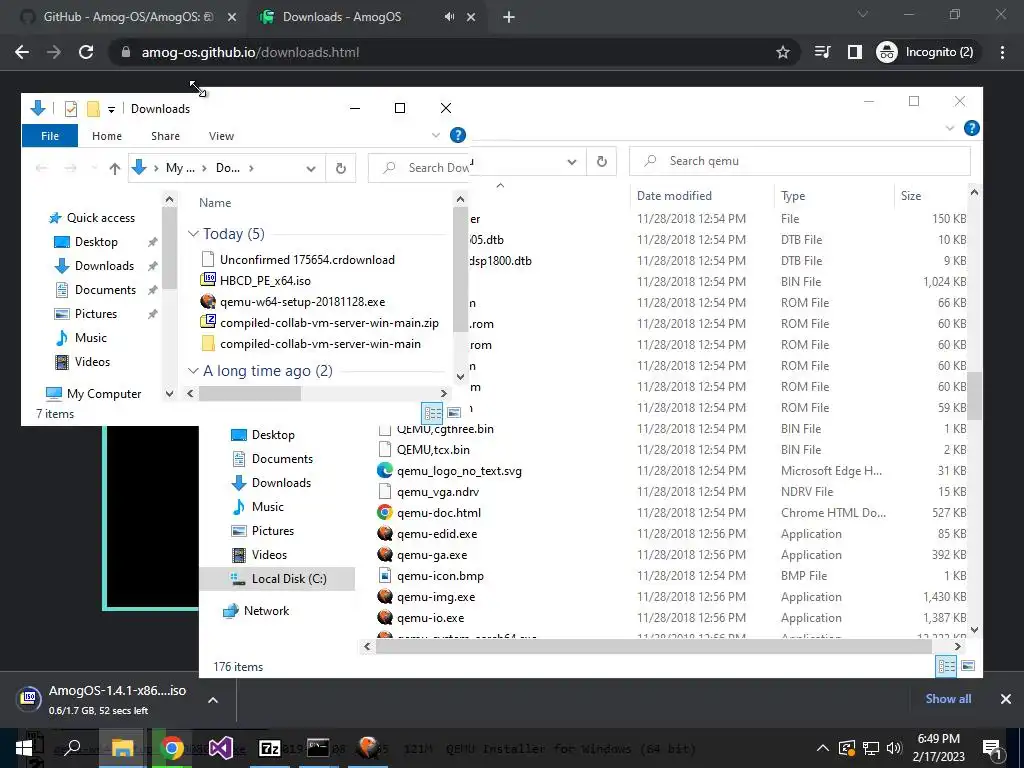Open 7-Zip from the taskbar
This screenshot has width=1024, height=768.
pos(270,748)
